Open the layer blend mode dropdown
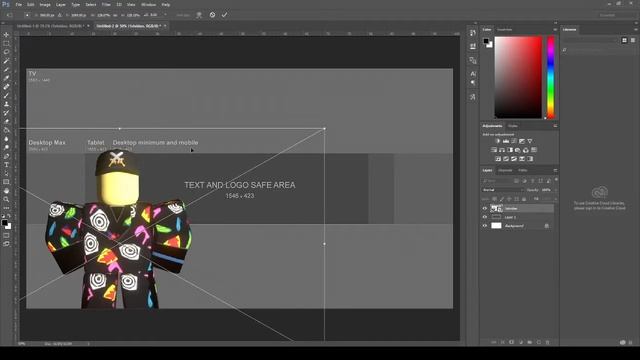 click(503, 190)
